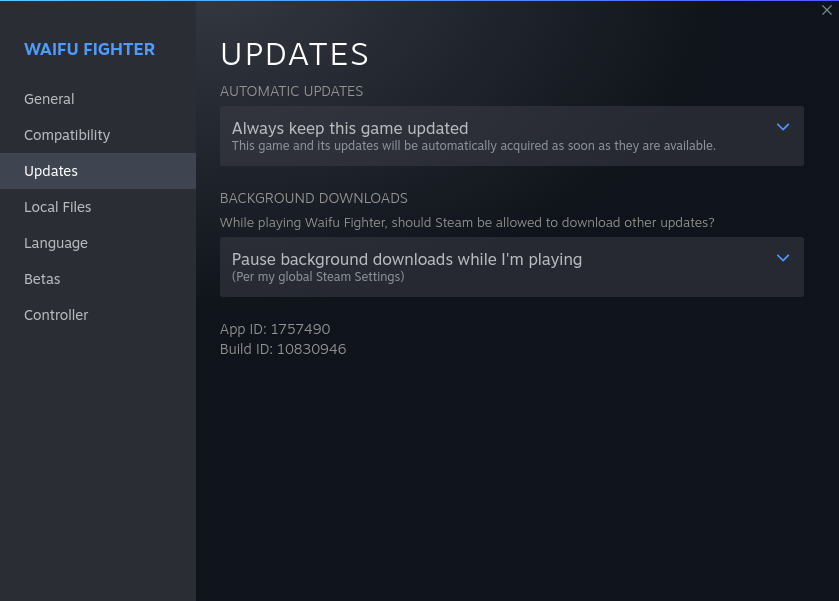The width and height of the screenshot is (839, 601).
Task: Click the Build ID 10830946 text
Action: [283, 349]
